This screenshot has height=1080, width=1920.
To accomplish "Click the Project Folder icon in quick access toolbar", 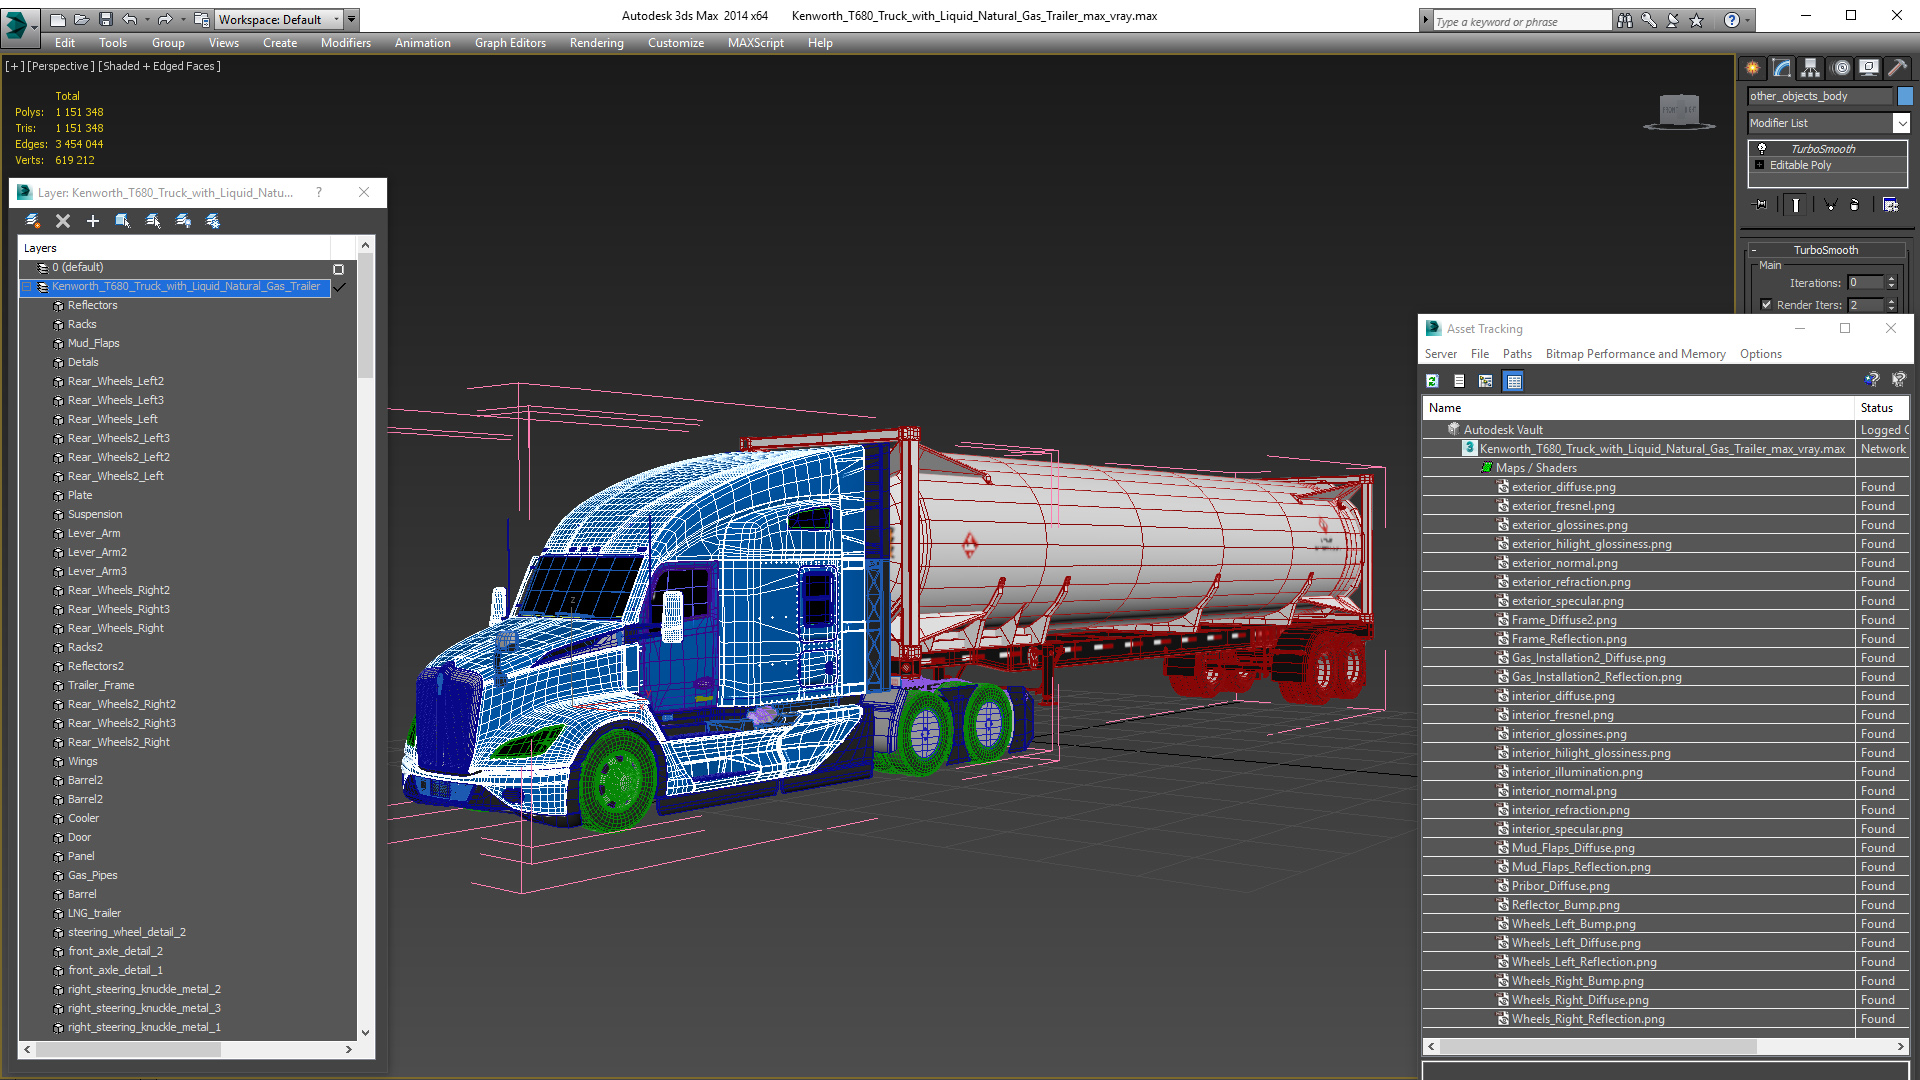I will (x=202, y=19).
